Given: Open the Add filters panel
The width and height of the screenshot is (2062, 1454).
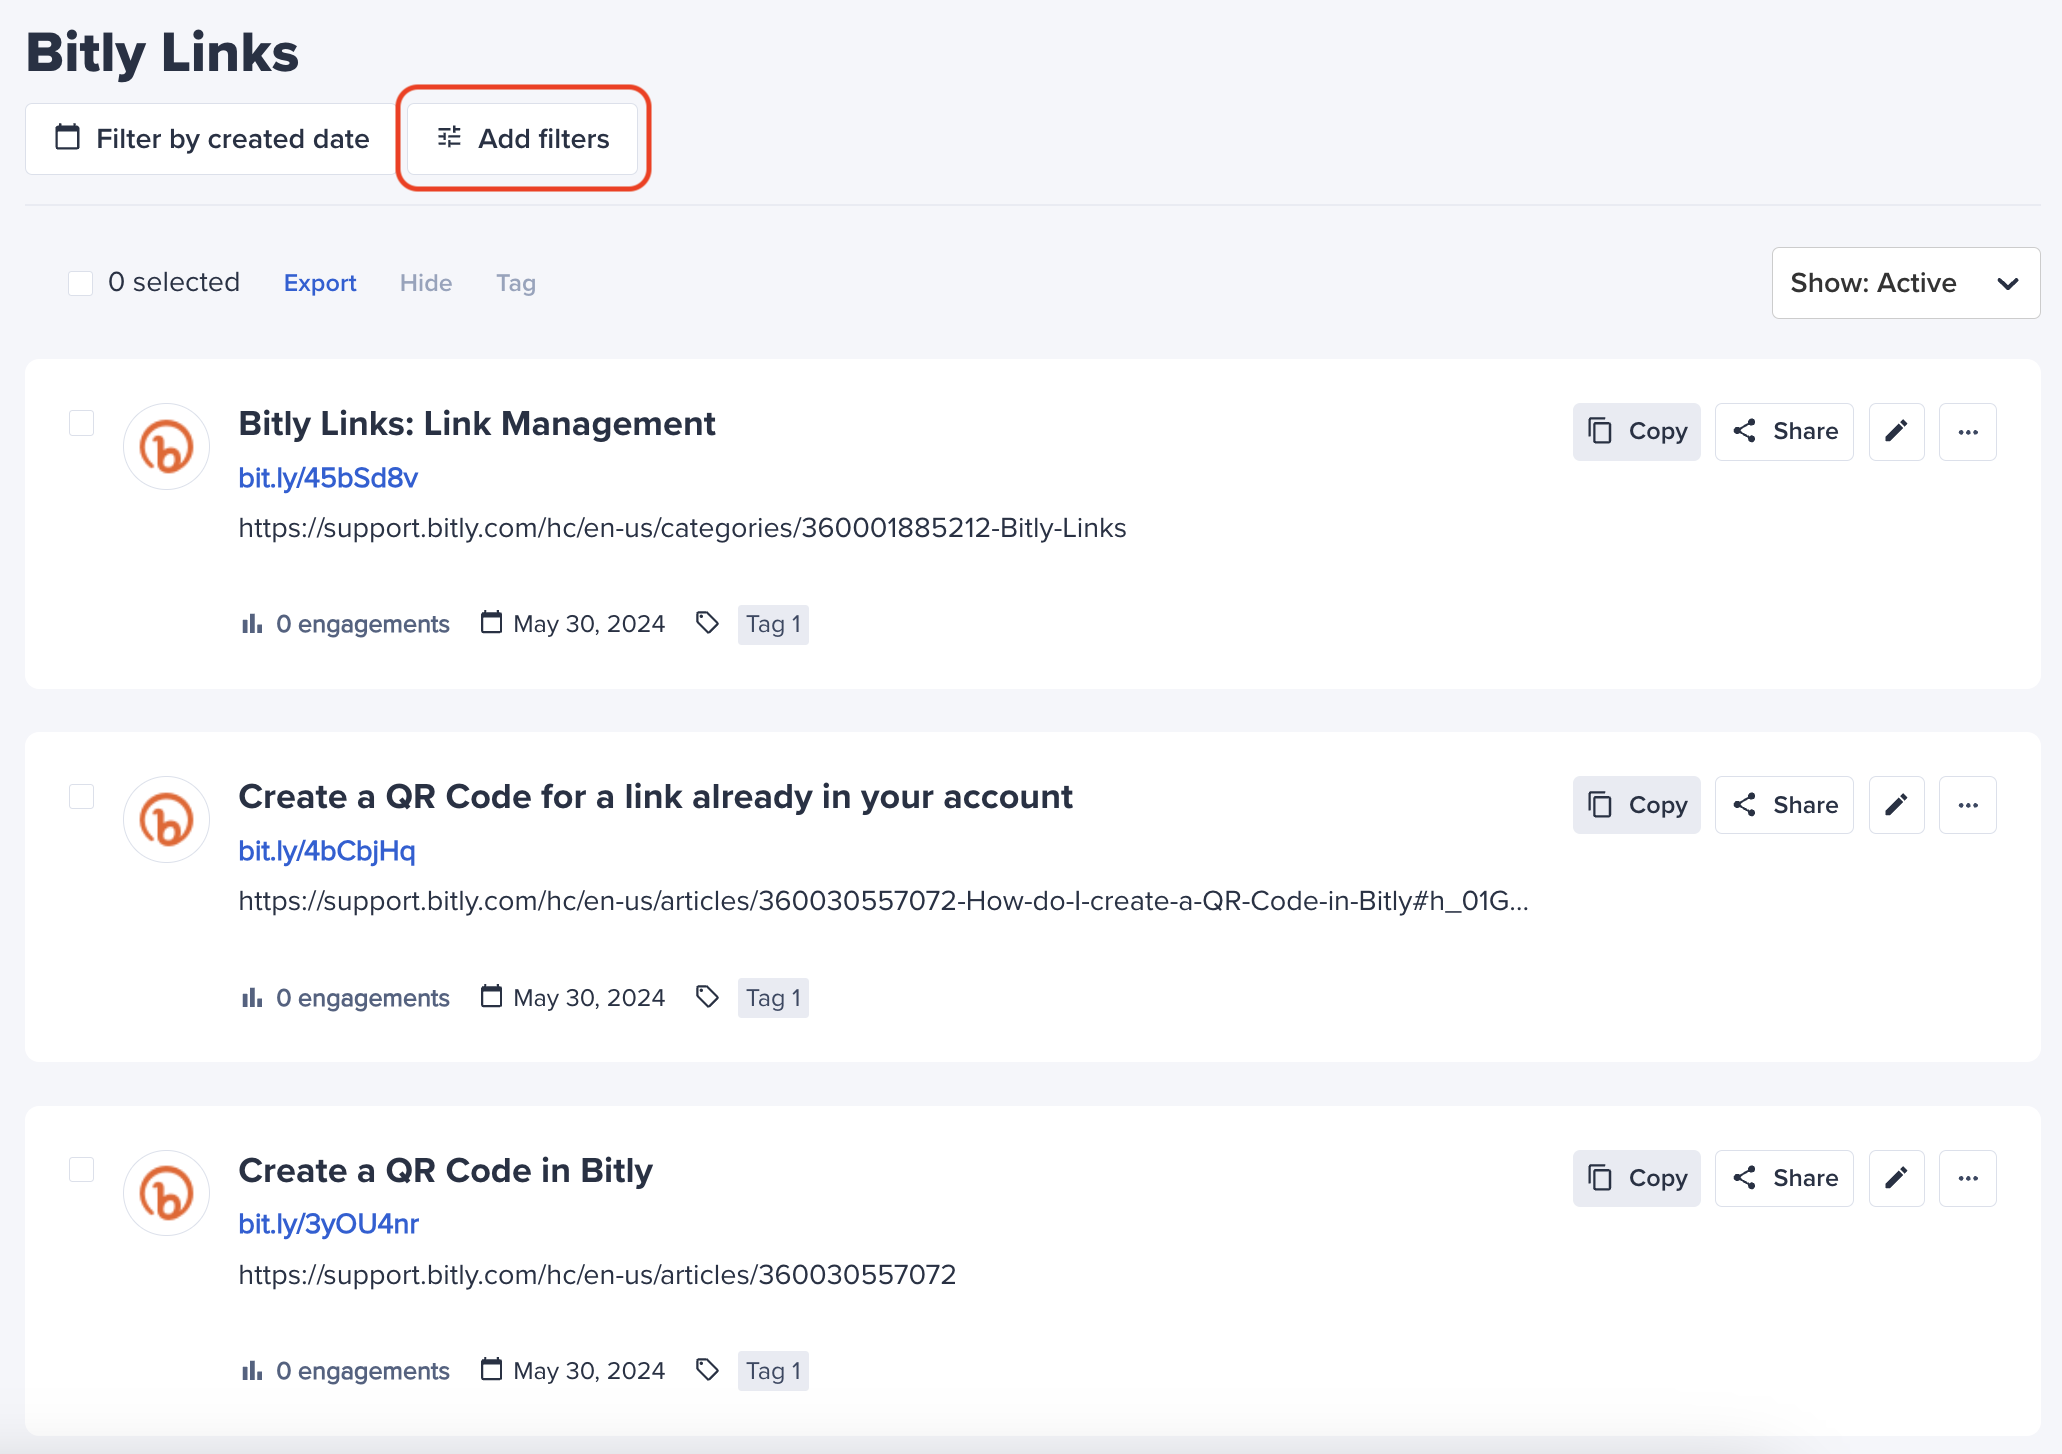Looking at the screenshot, I should pyautogui.click(x=523, y=139).
